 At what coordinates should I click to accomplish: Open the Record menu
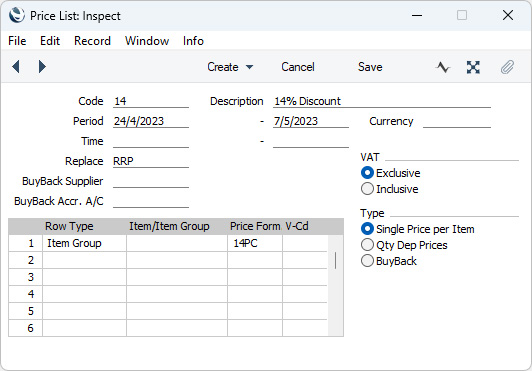click(x=92, y=41)
